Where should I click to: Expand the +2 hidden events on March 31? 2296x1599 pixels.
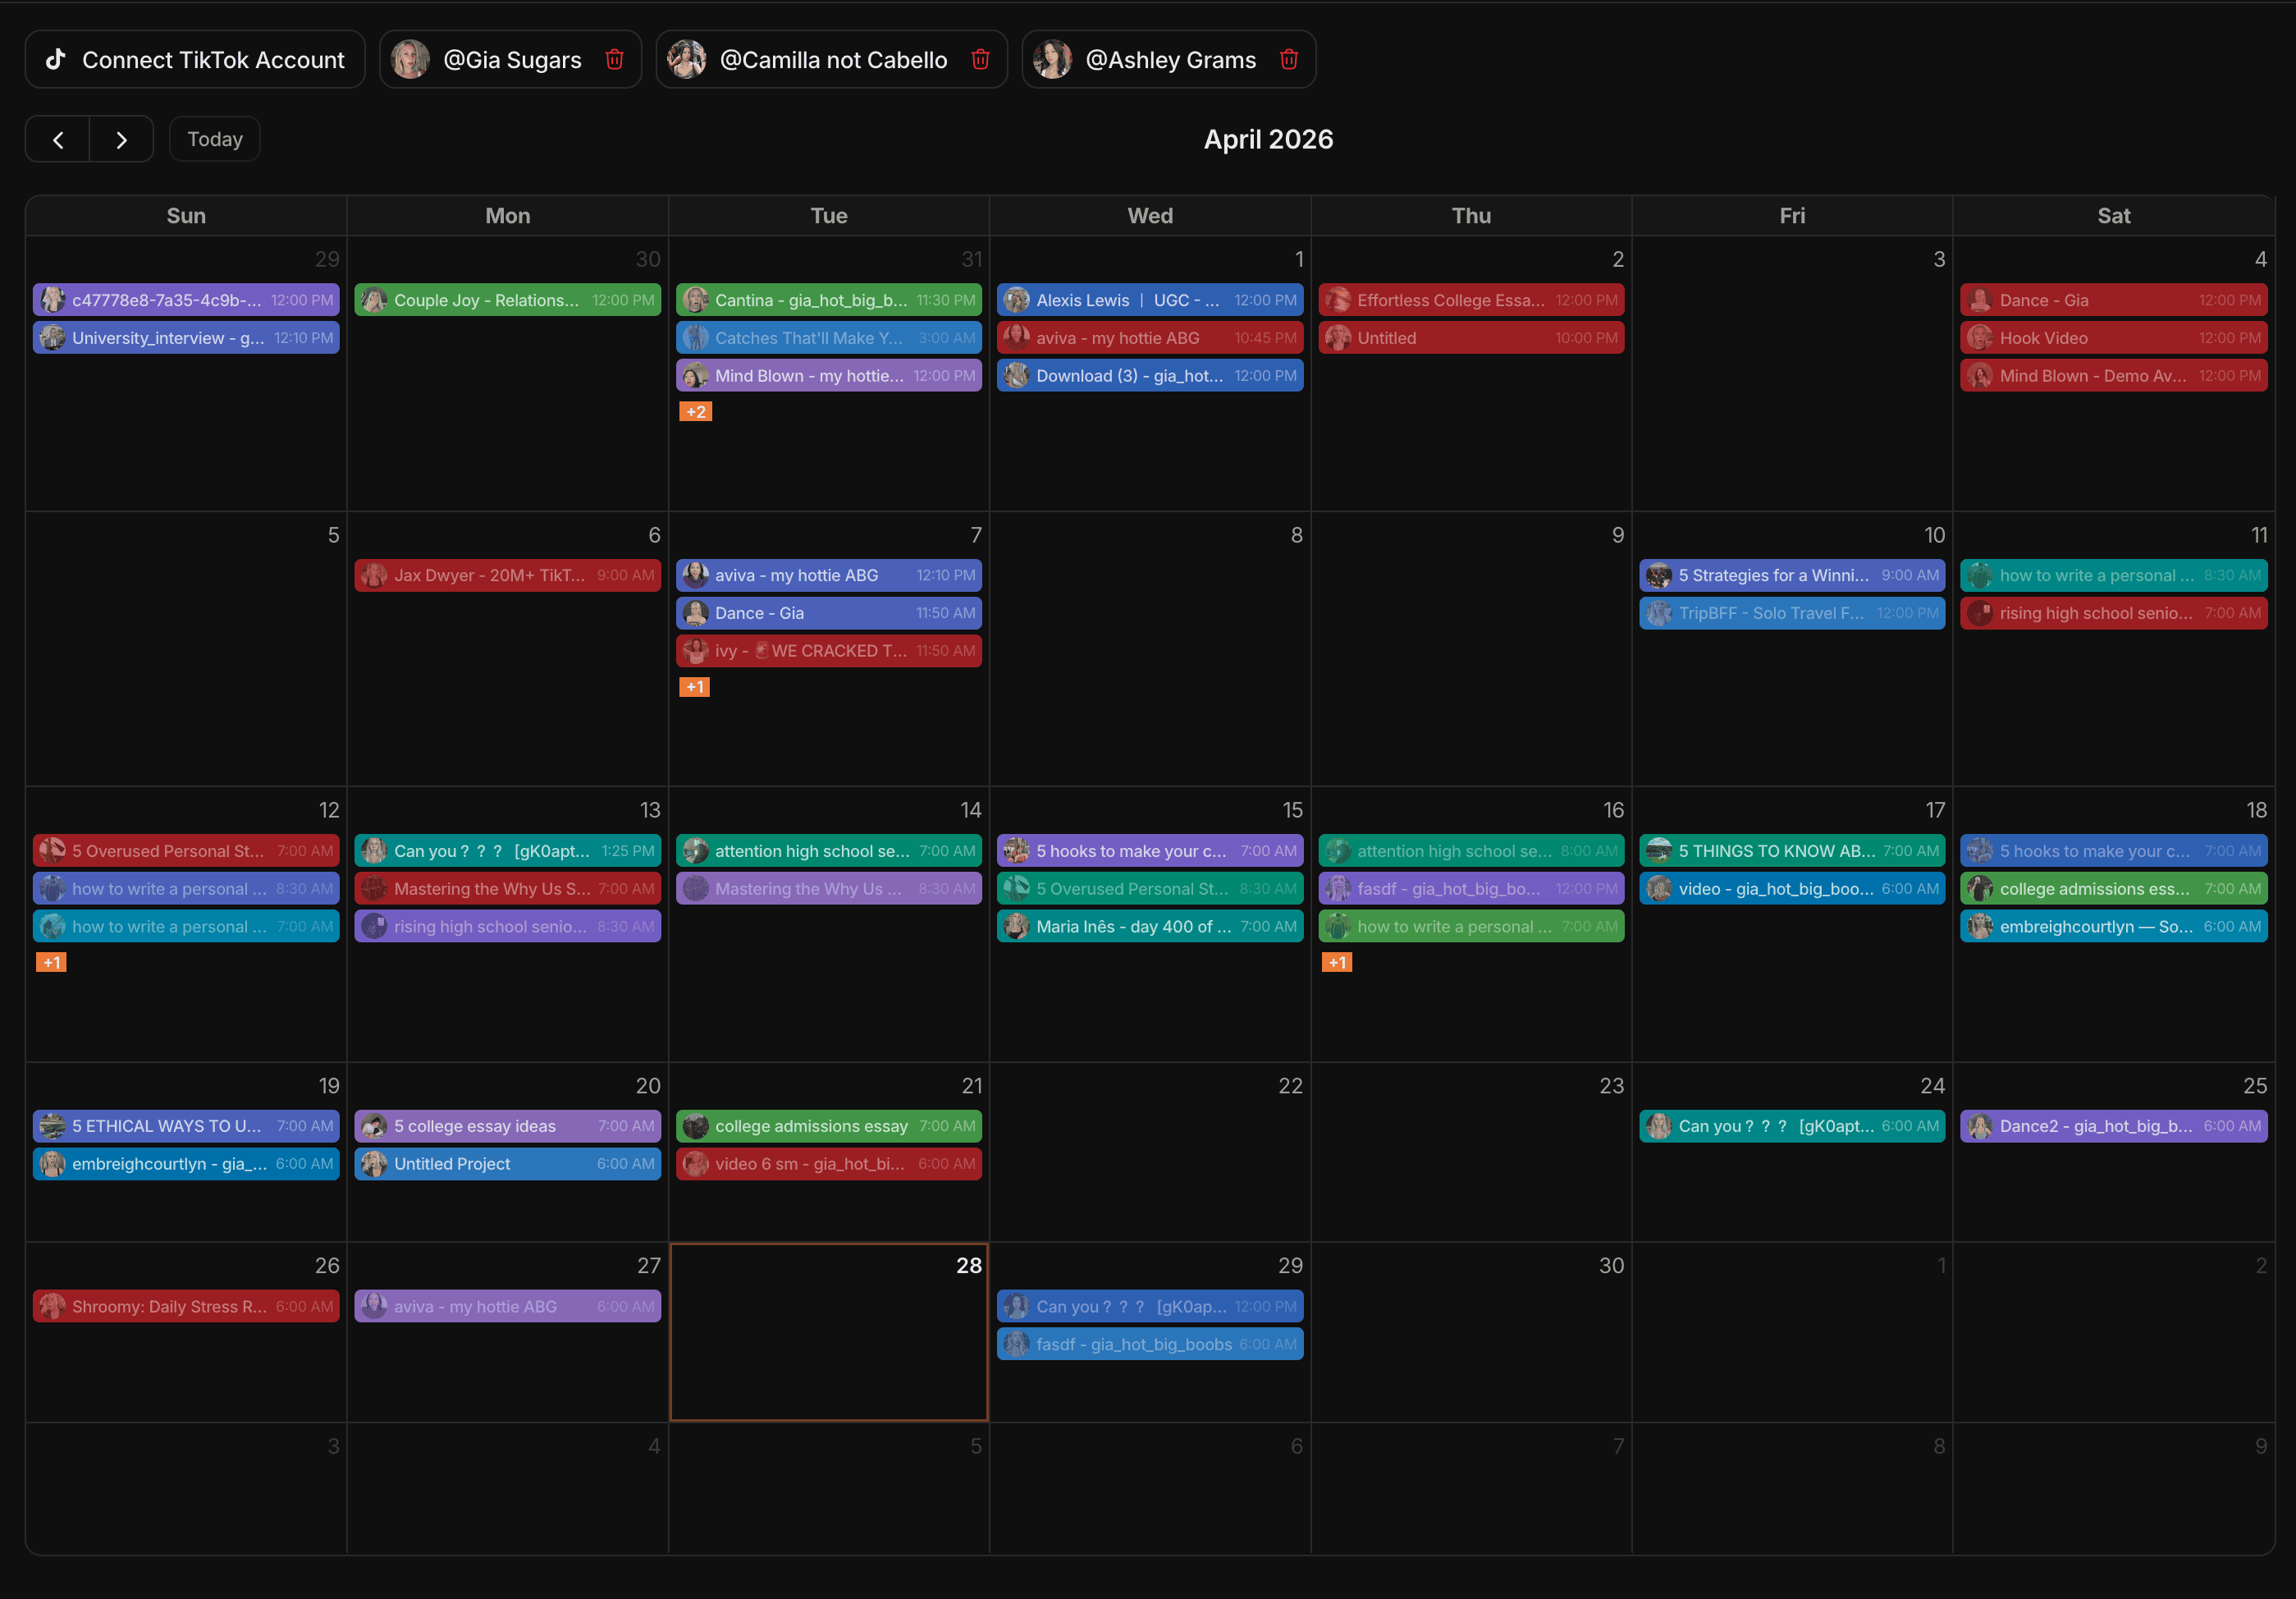pyautogui.click(x=695, y=411)
